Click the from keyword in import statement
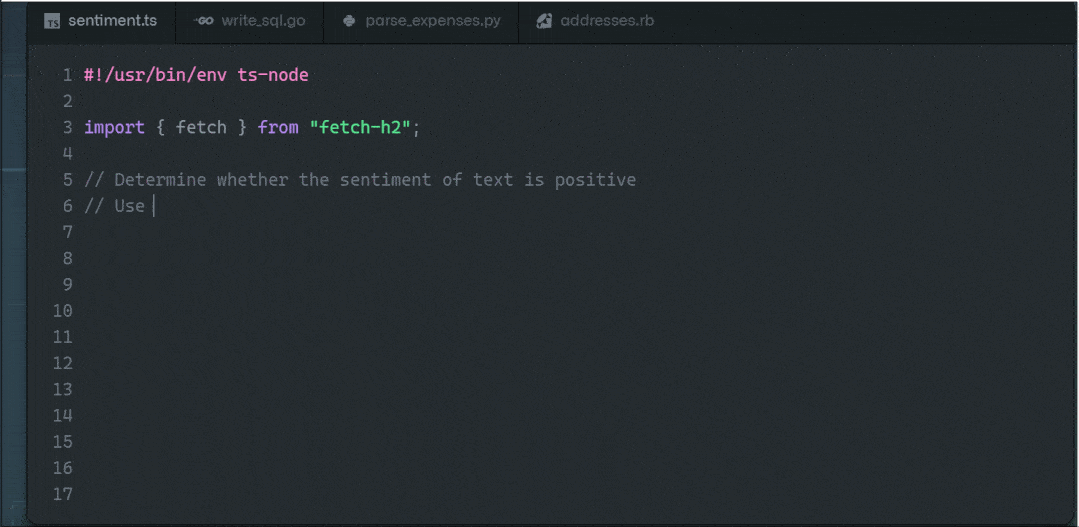 (x=278, y=127)
